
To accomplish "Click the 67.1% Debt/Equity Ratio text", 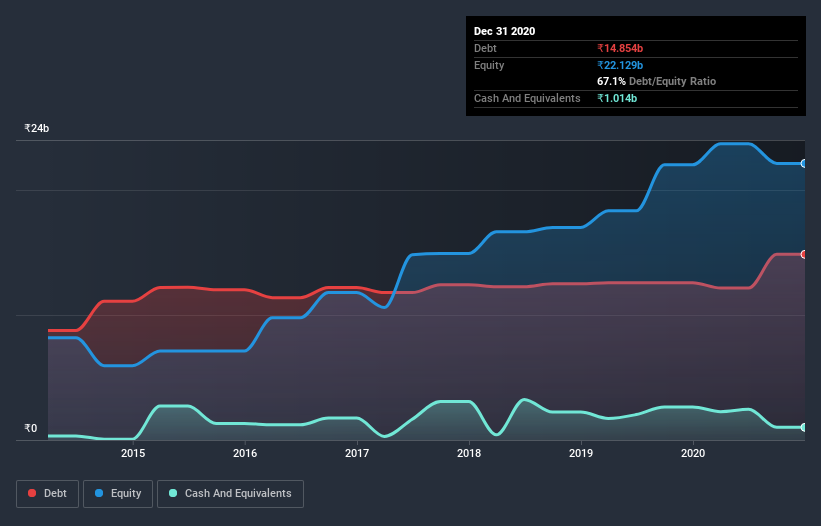I will point(657,81).
